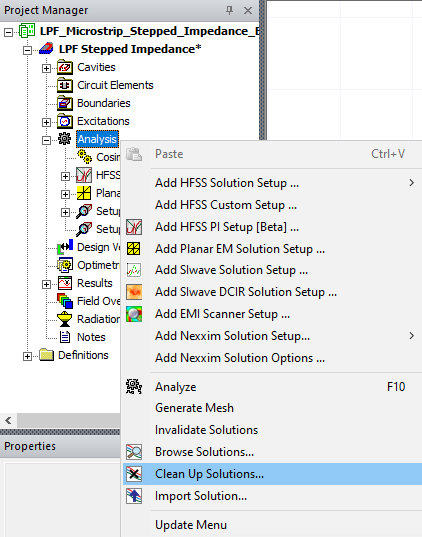Image resolution: width=422 pixels, height=537 pixels.
Task: Expand the Excitations node
Action: point(46,122)
